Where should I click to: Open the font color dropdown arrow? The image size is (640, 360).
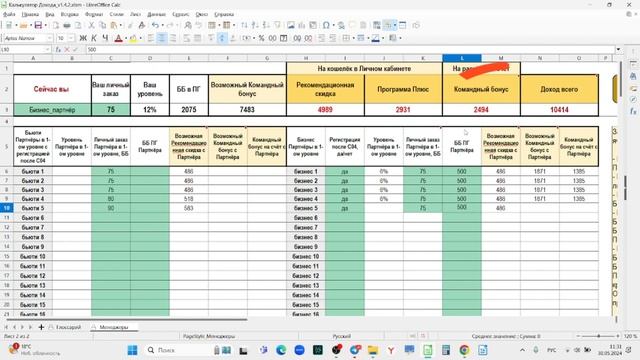point(126,38)
